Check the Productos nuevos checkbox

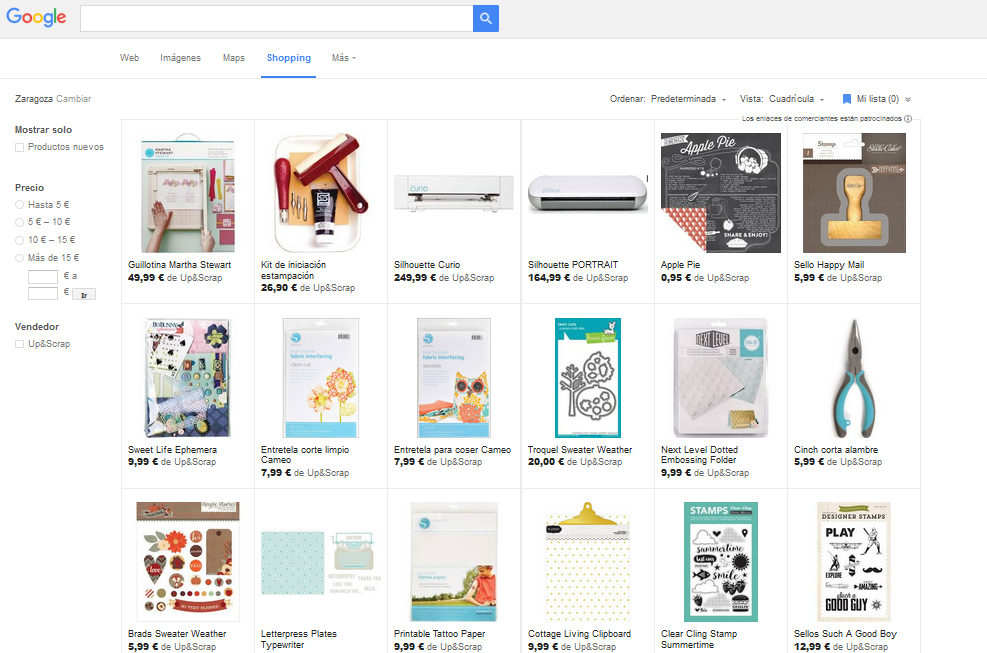pos(20,147)
